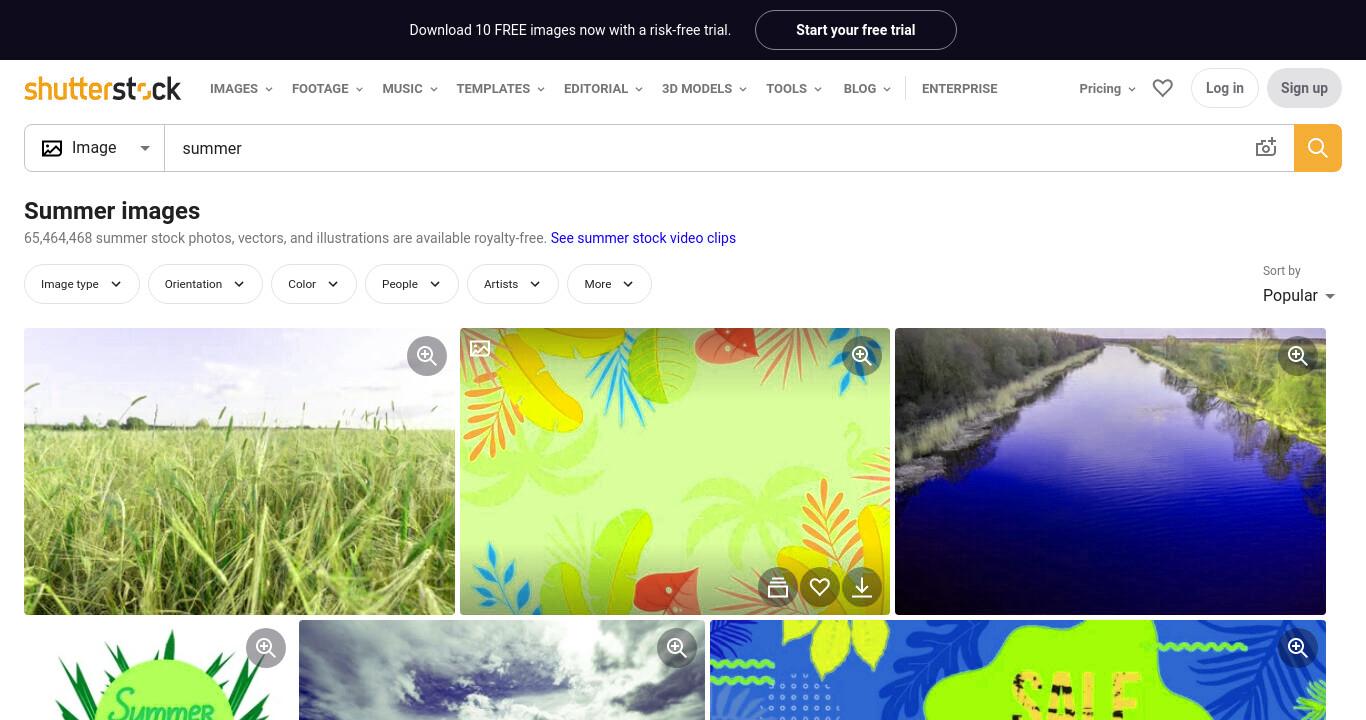
Task: Zoom the tropical leaves illustration
Action: 862,356
